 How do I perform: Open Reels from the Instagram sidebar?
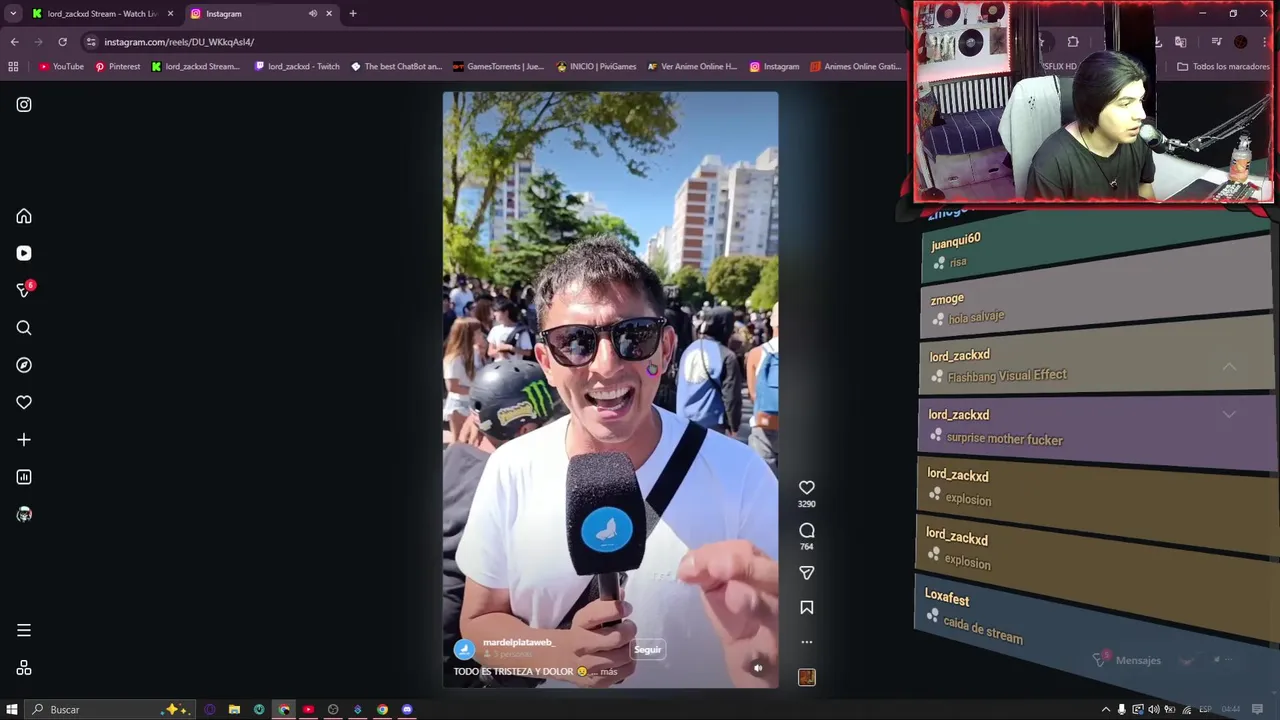(x=24, y=253)
